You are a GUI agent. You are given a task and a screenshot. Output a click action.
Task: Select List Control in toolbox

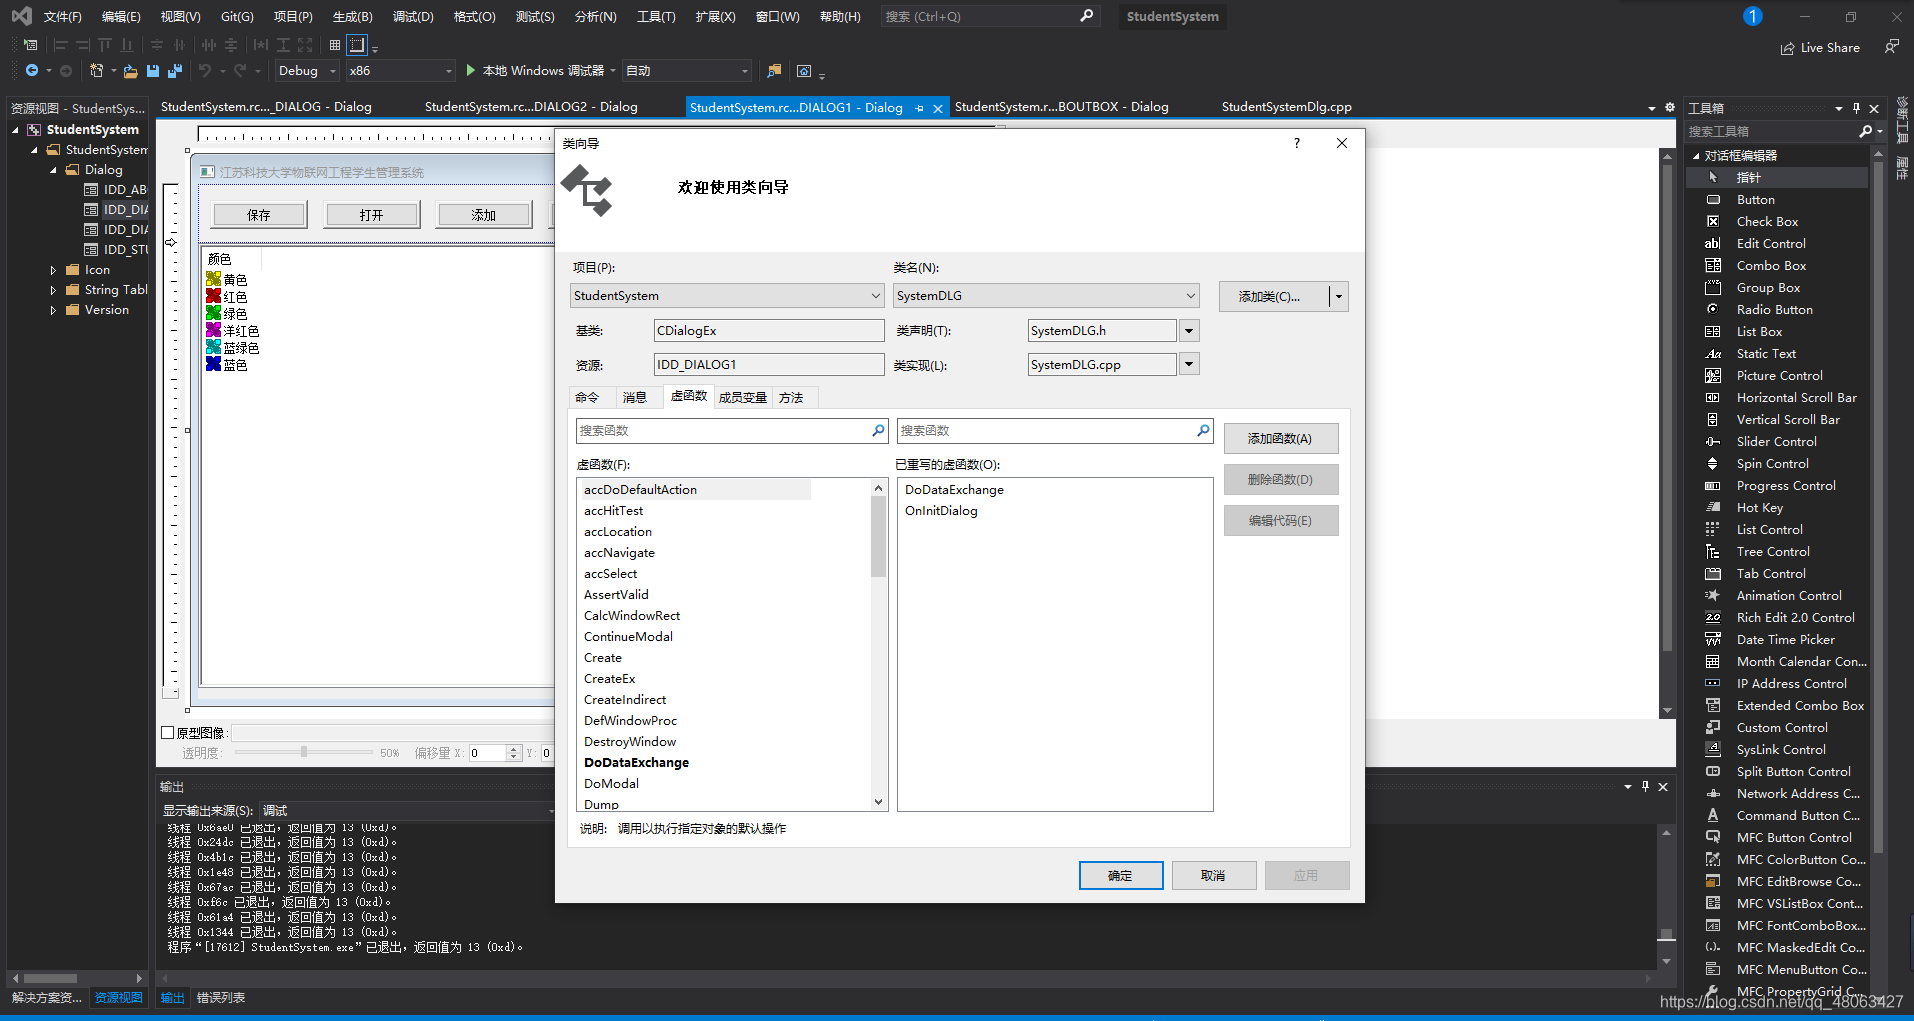(1776, 530)
